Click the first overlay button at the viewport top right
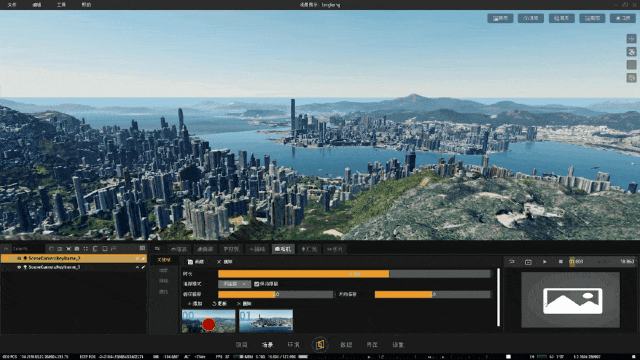The width and height of the screenshot is (640, 360). coord(500,18)
